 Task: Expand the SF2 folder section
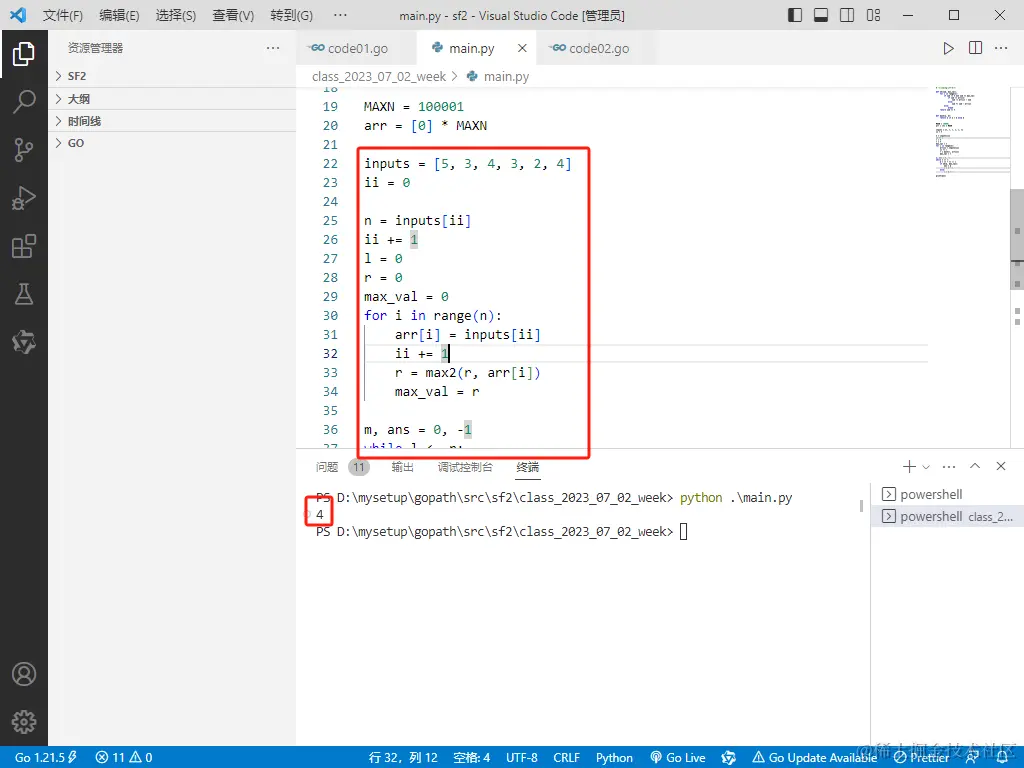pyautogui.click(x=172, y=76)
